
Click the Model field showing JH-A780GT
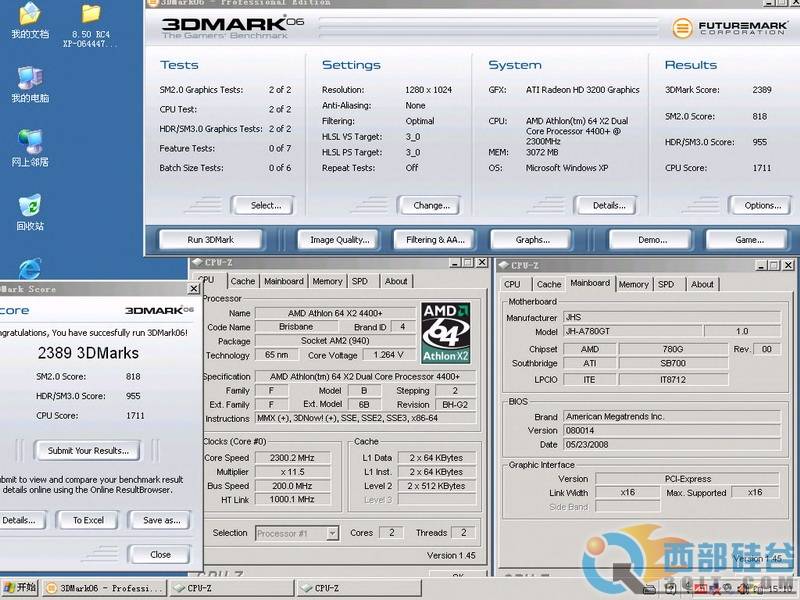tap(633, 331)
